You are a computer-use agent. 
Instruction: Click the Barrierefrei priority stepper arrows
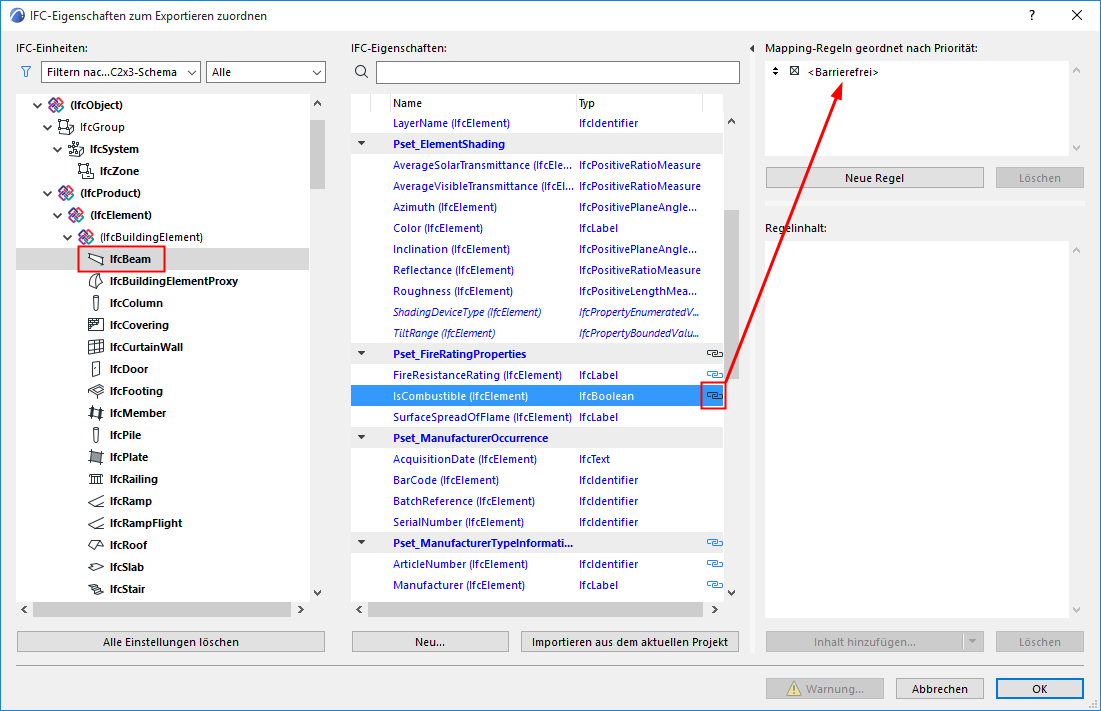click(x=775, y=71)
